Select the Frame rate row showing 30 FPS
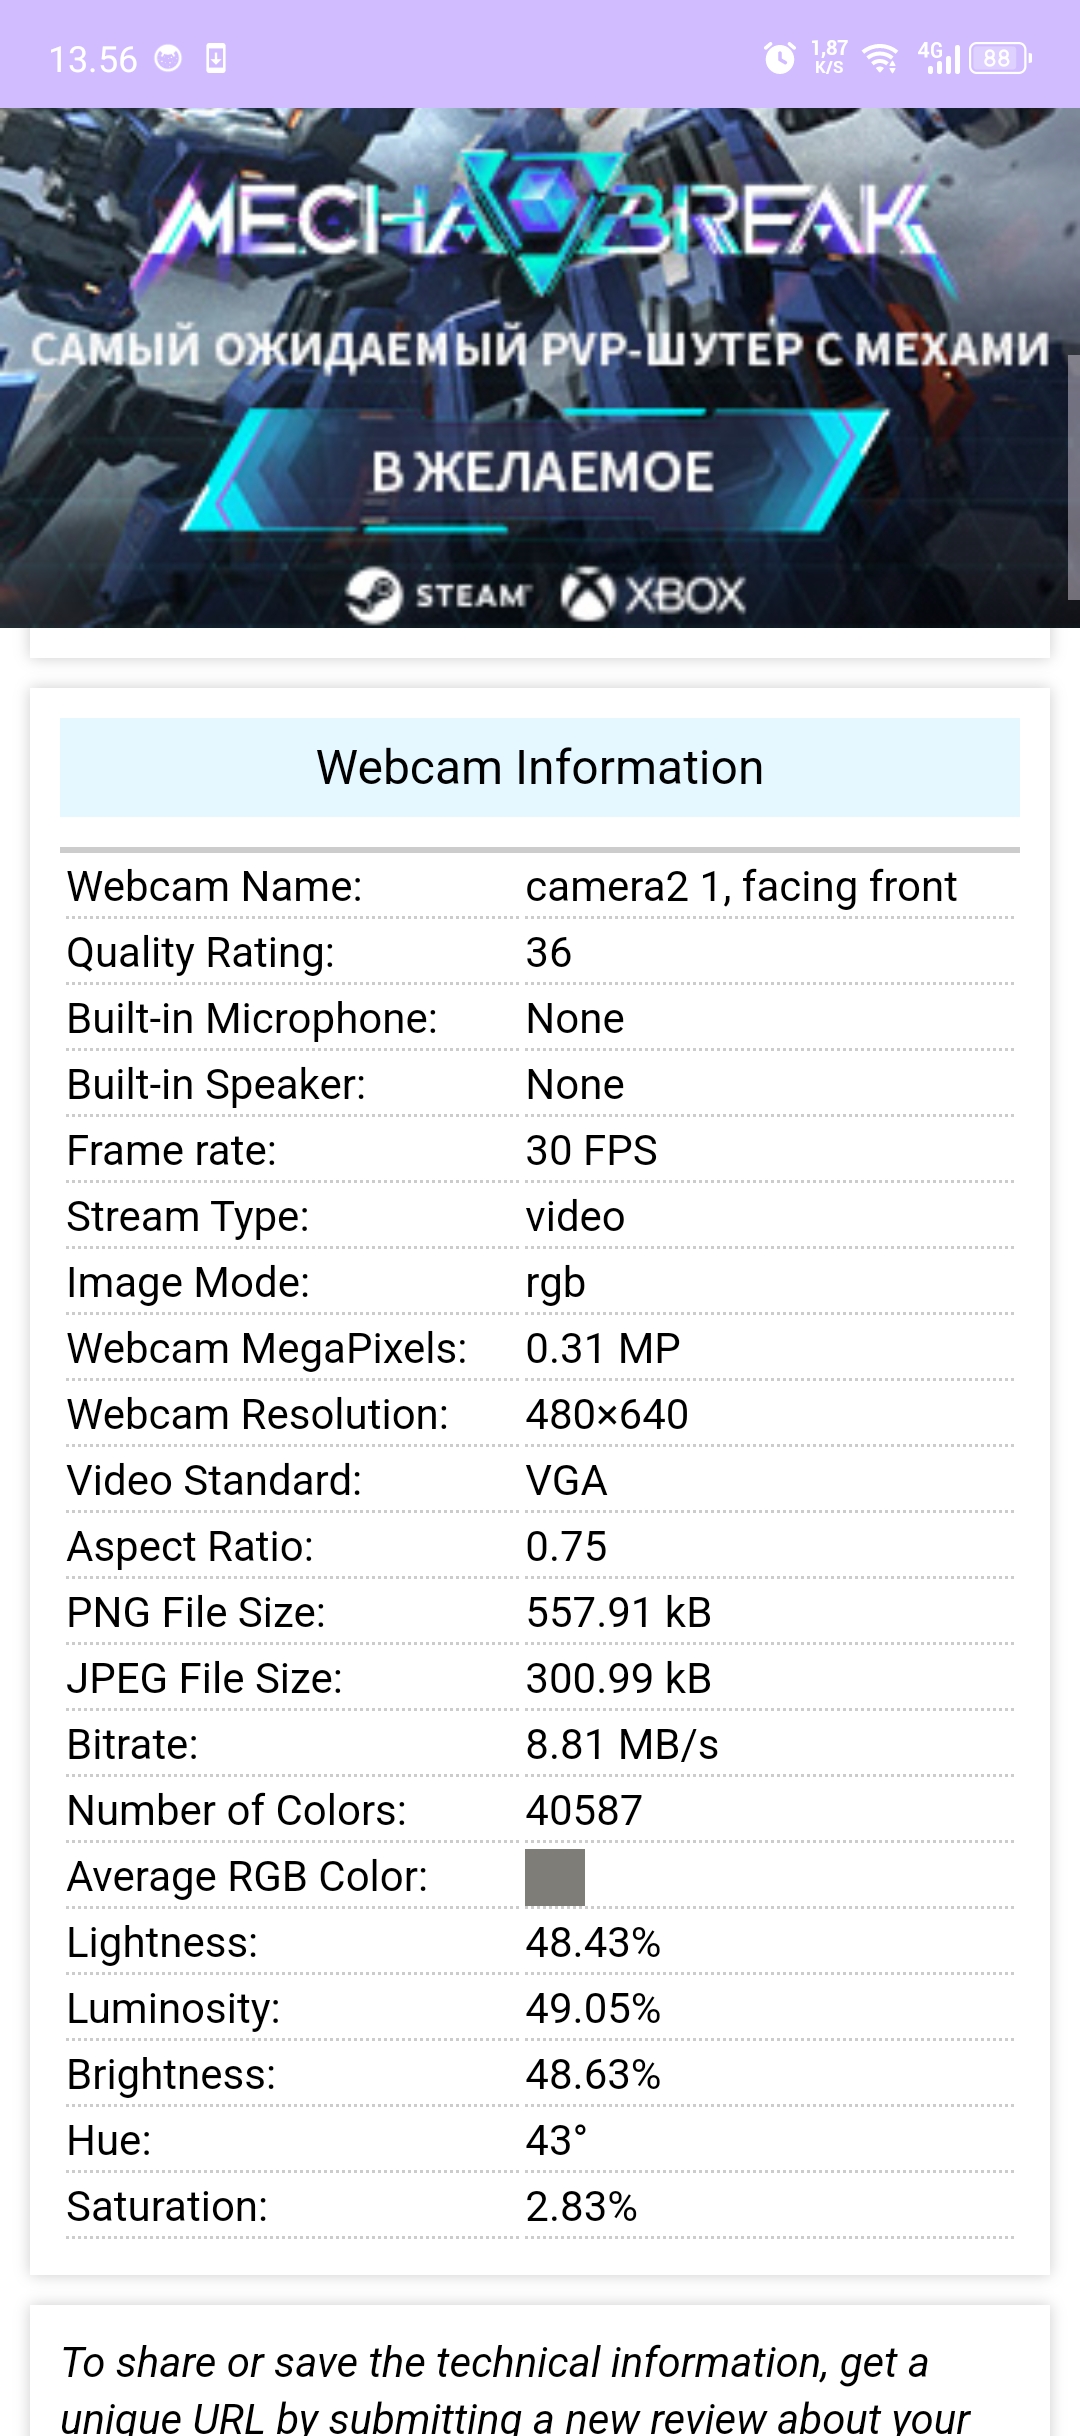 click(x=592, y=1150)
